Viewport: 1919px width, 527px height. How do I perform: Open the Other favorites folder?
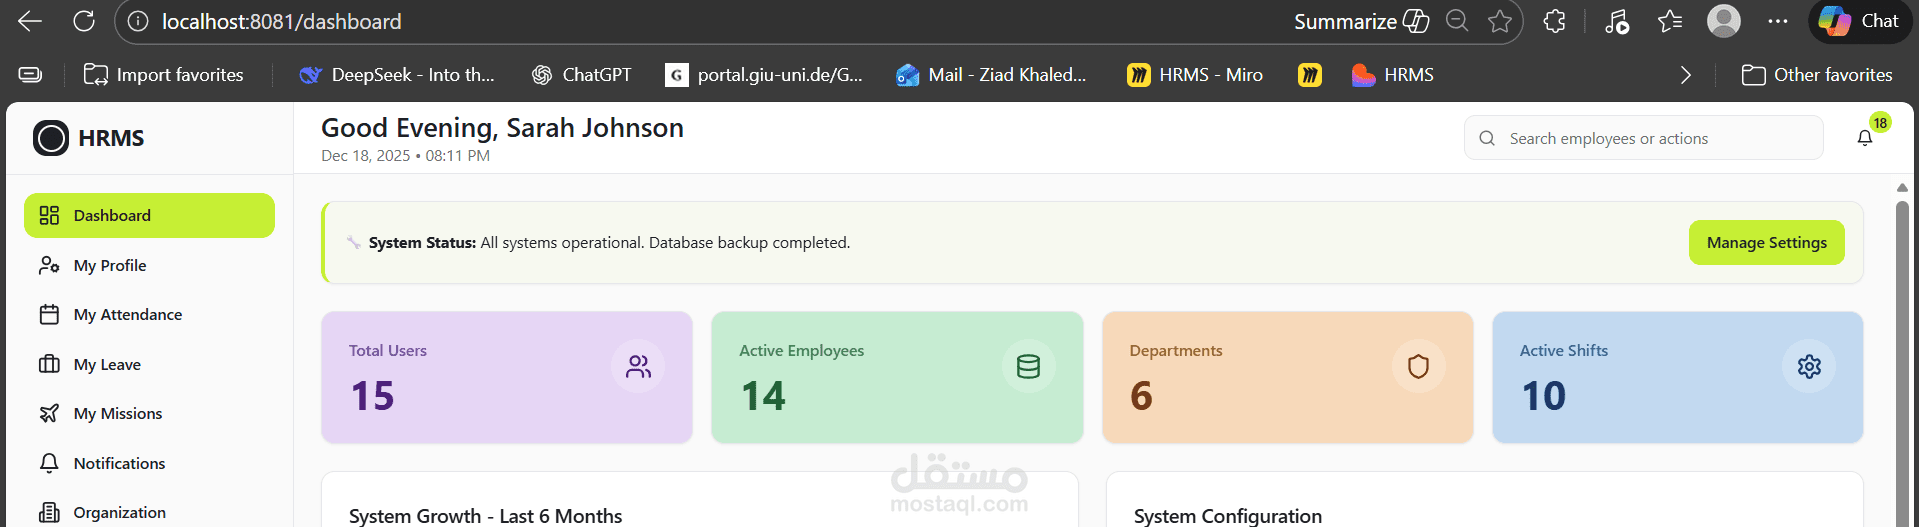1817,75
